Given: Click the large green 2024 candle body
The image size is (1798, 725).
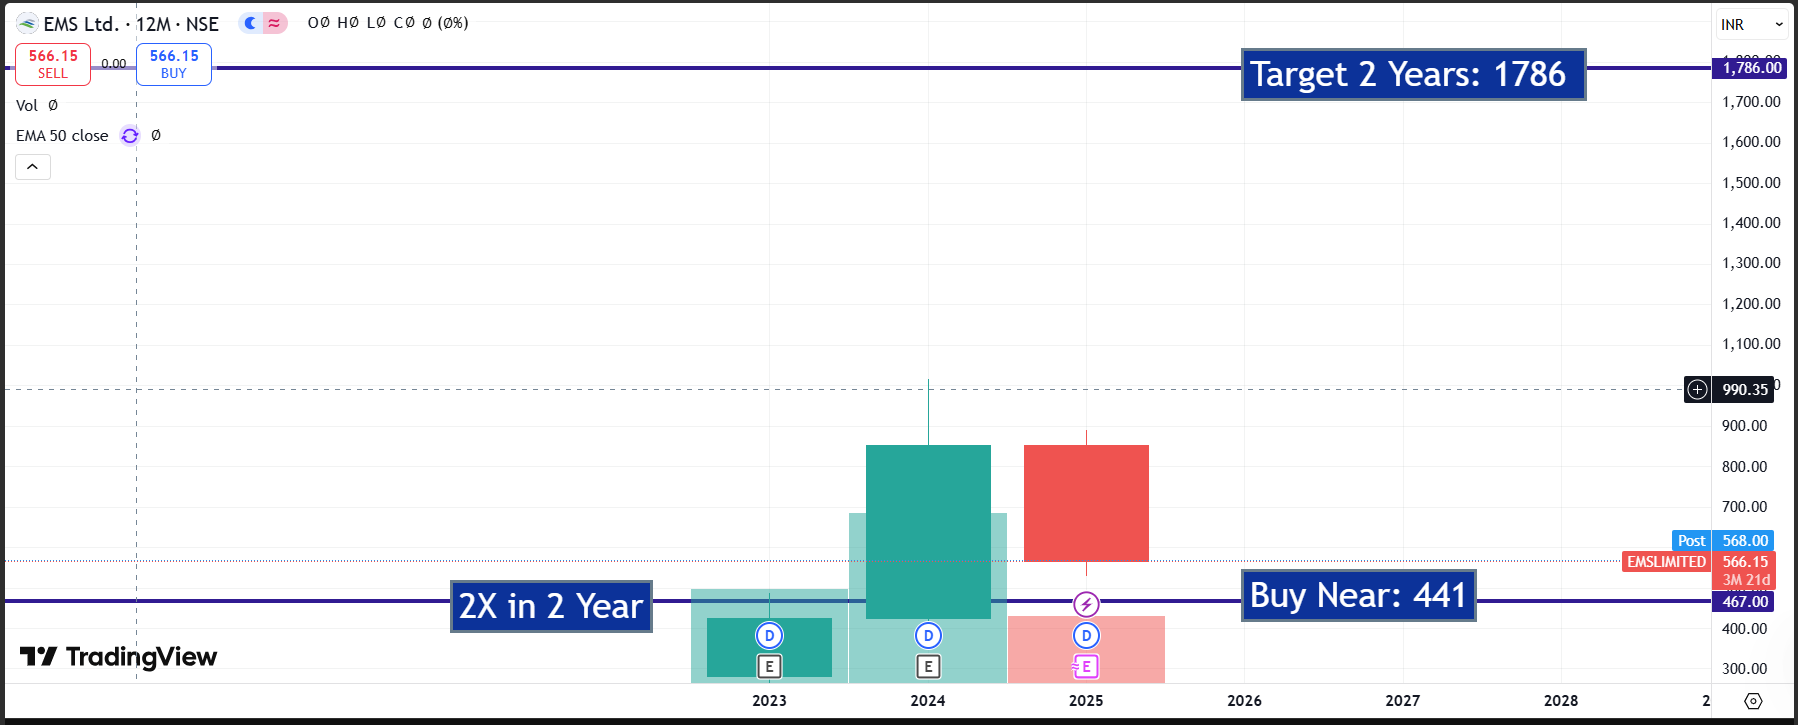Looking at the screenshot, I should pos(928,531).
